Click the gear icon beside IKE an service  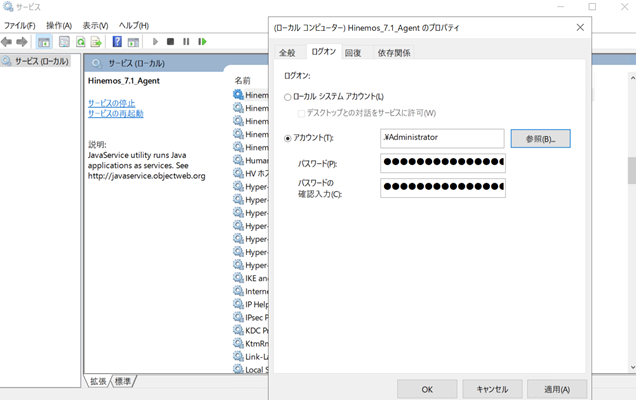238,277
